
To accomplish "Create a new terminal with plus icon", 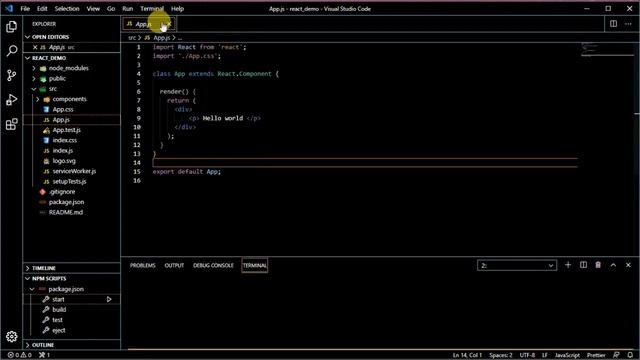I will (568, 265).
